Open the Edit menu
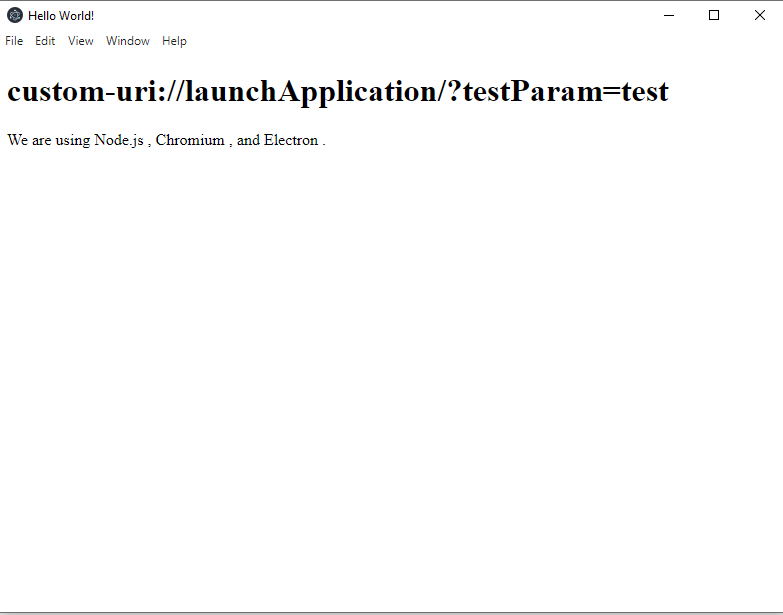783x615 pixels. 45,41
